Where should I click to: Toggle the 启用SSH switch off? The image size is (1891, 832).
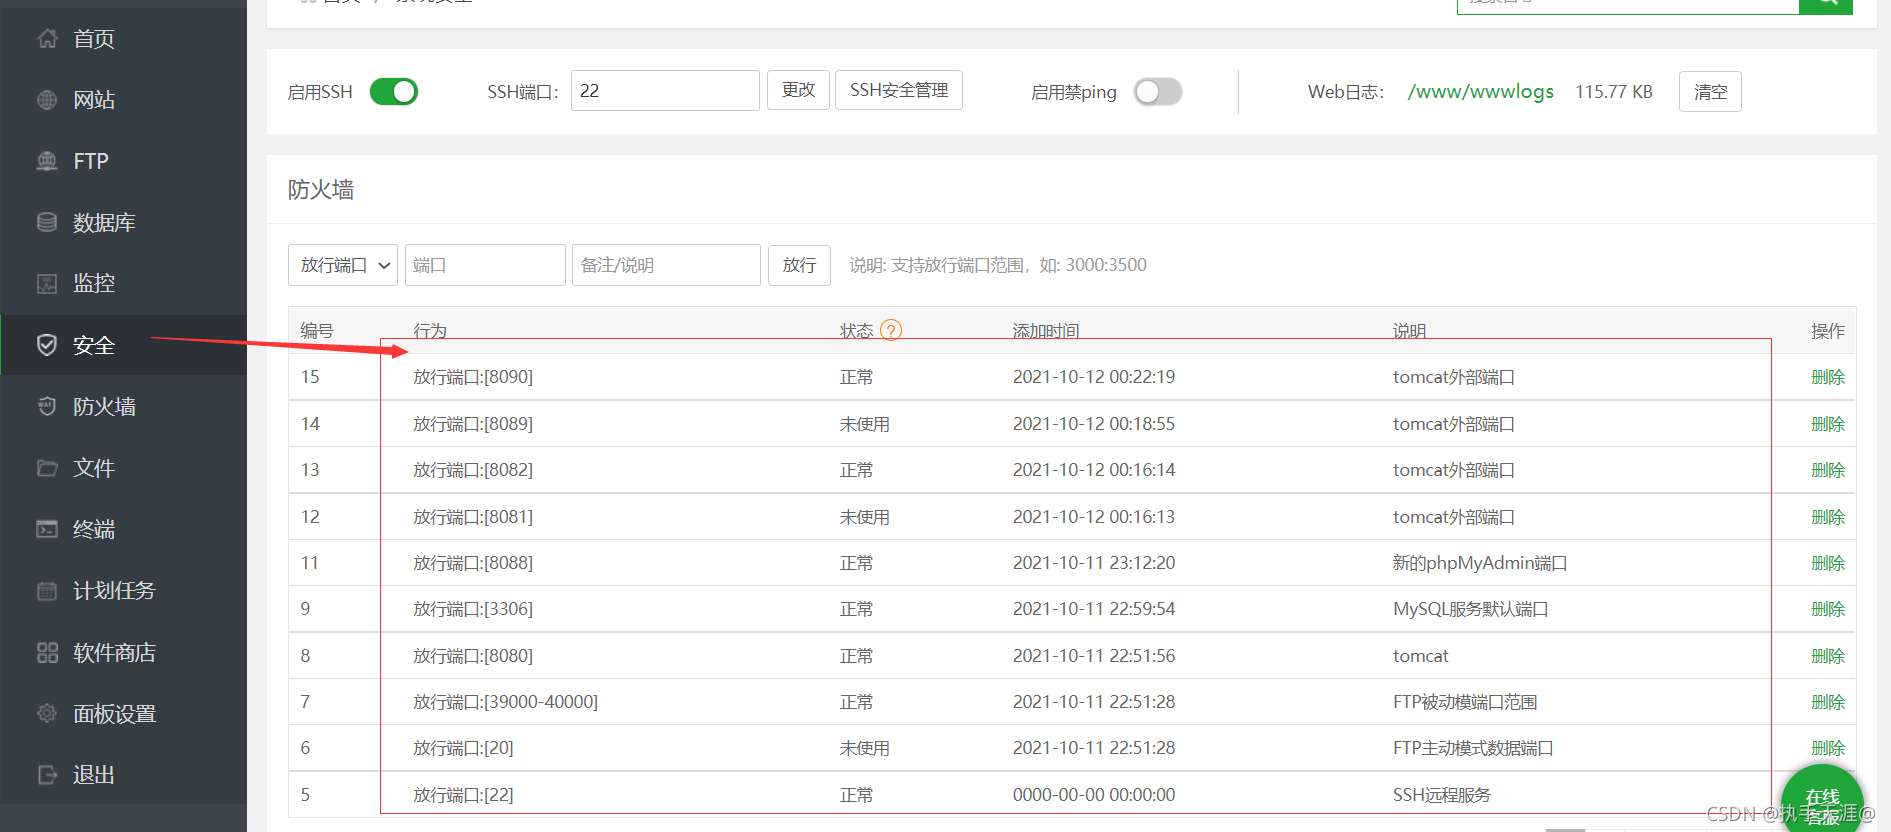[394, 92]
